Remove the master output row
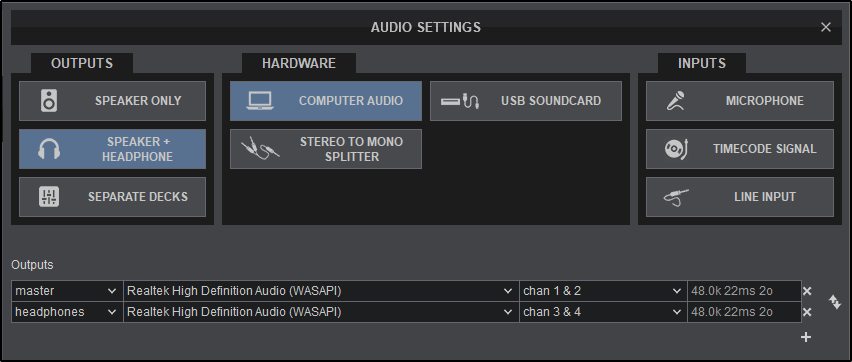Image resolution: width=852 pixels, height=362 pixels. click(x=807, y=291)
